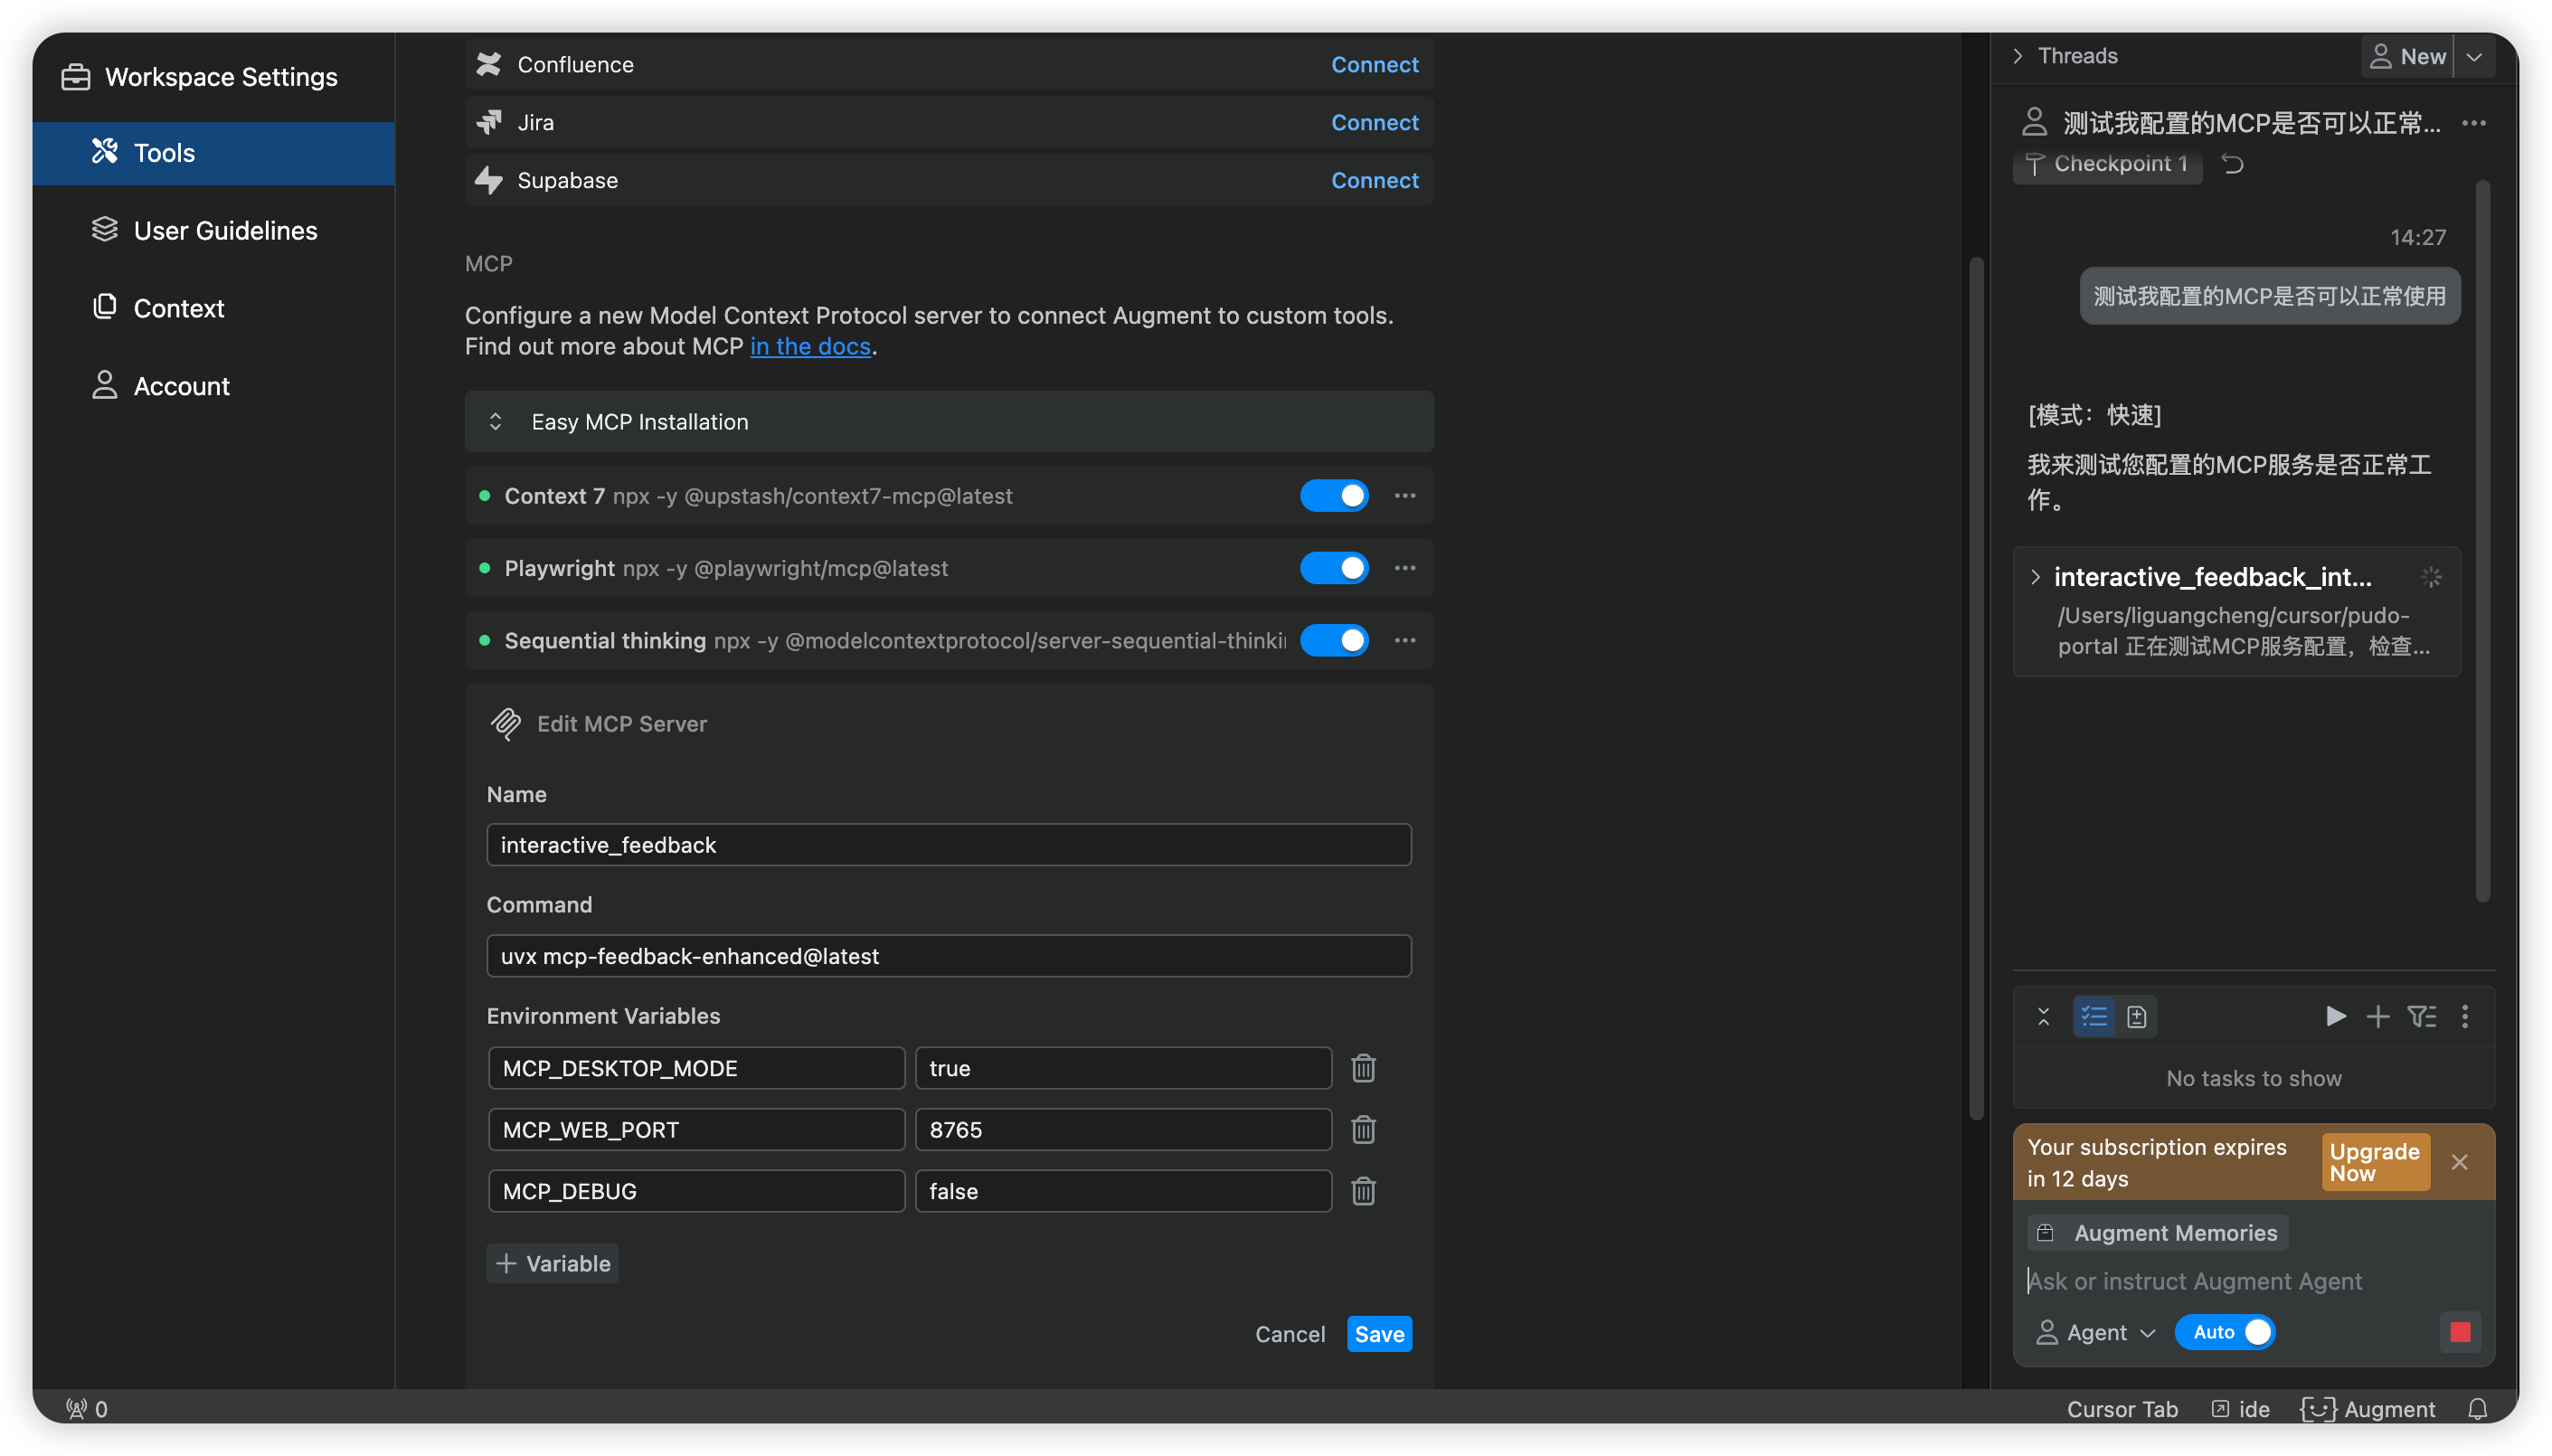This screenshot has height=1456, width=2552.
Task: Edit the value field containing 8765
Action: 1123,1130
